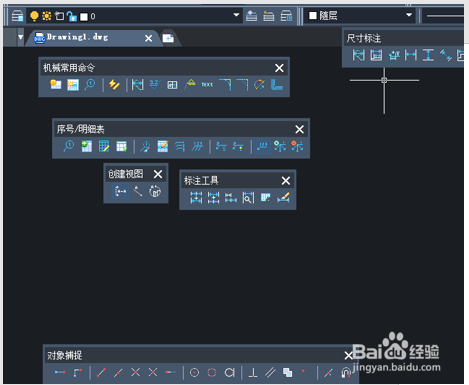Toggle quadrant snap icon in 对象捕捉

[x=212, y=372]
